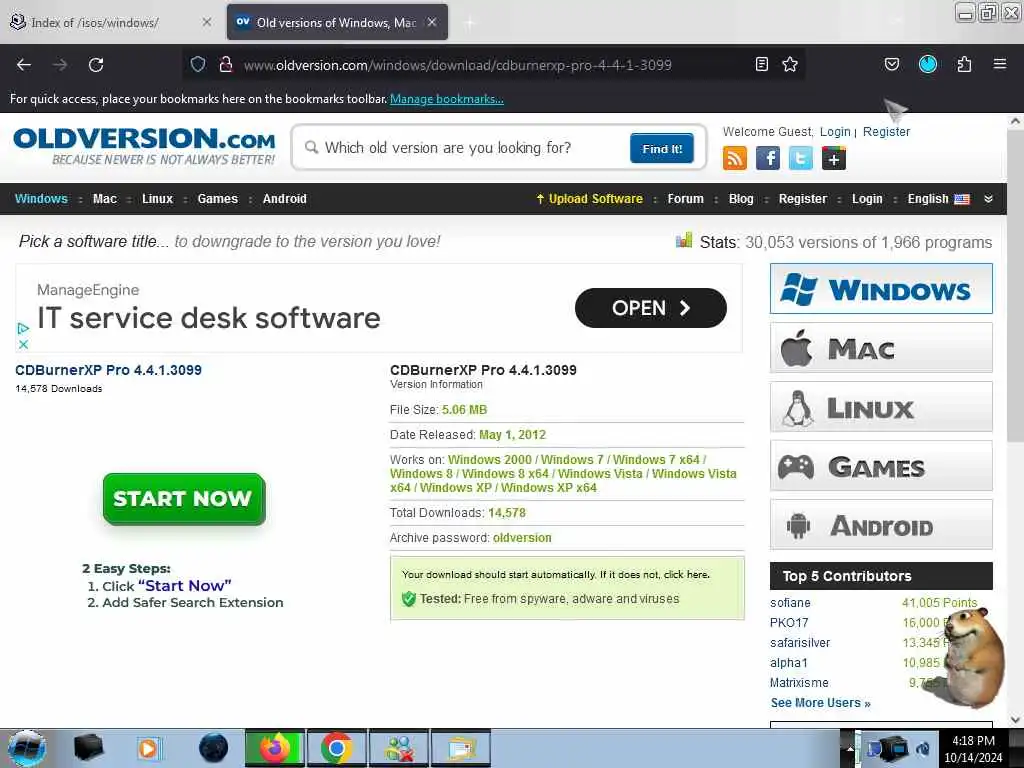Select Android in navigation bar

coord(284,199)
